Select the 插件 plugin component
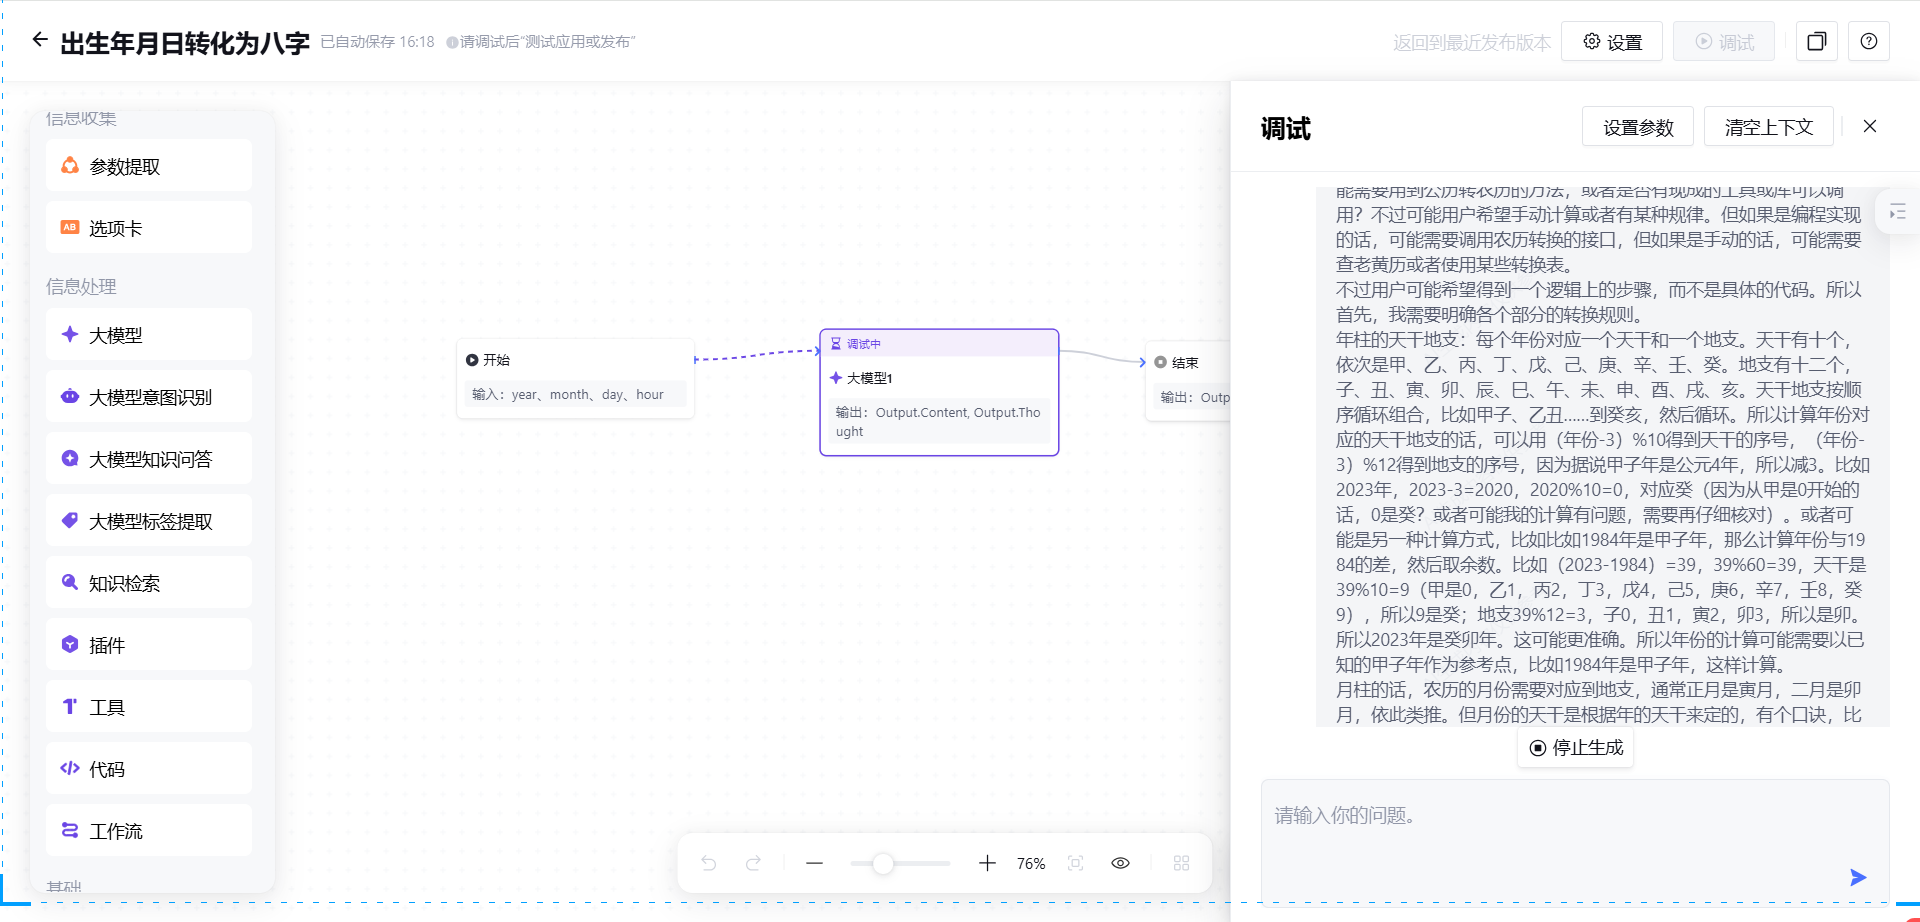Screen dimensions: 1920x922 pos(149,645)
